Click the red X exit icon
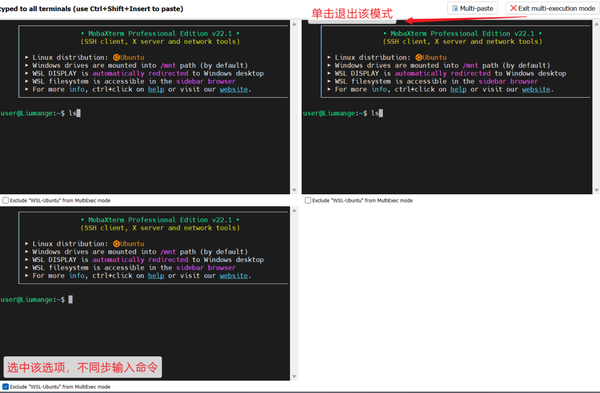The height and width of the screenshot is (393, 600). [513, 8]
